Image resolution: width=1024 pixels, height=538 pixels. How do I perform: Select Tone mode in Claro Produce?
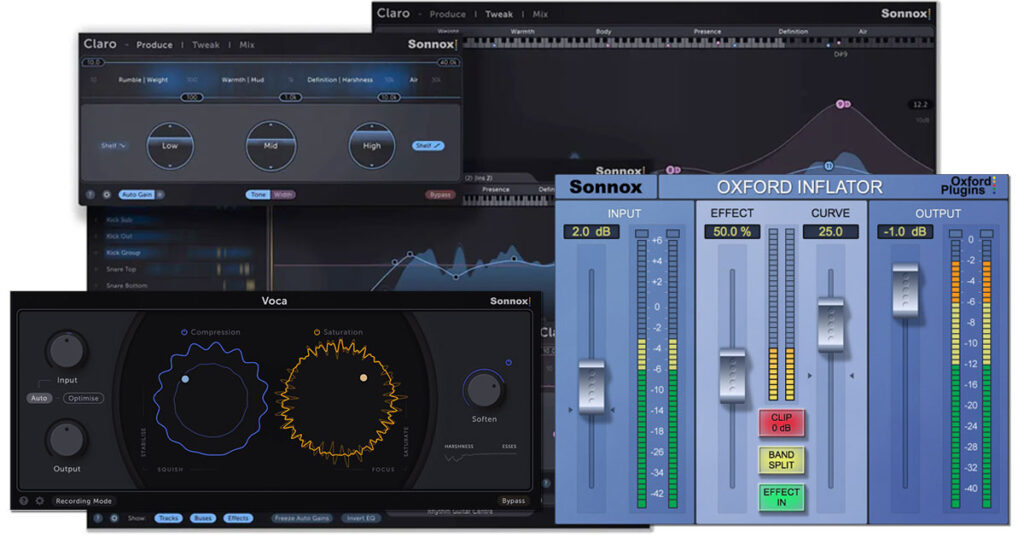coord(258,195)
